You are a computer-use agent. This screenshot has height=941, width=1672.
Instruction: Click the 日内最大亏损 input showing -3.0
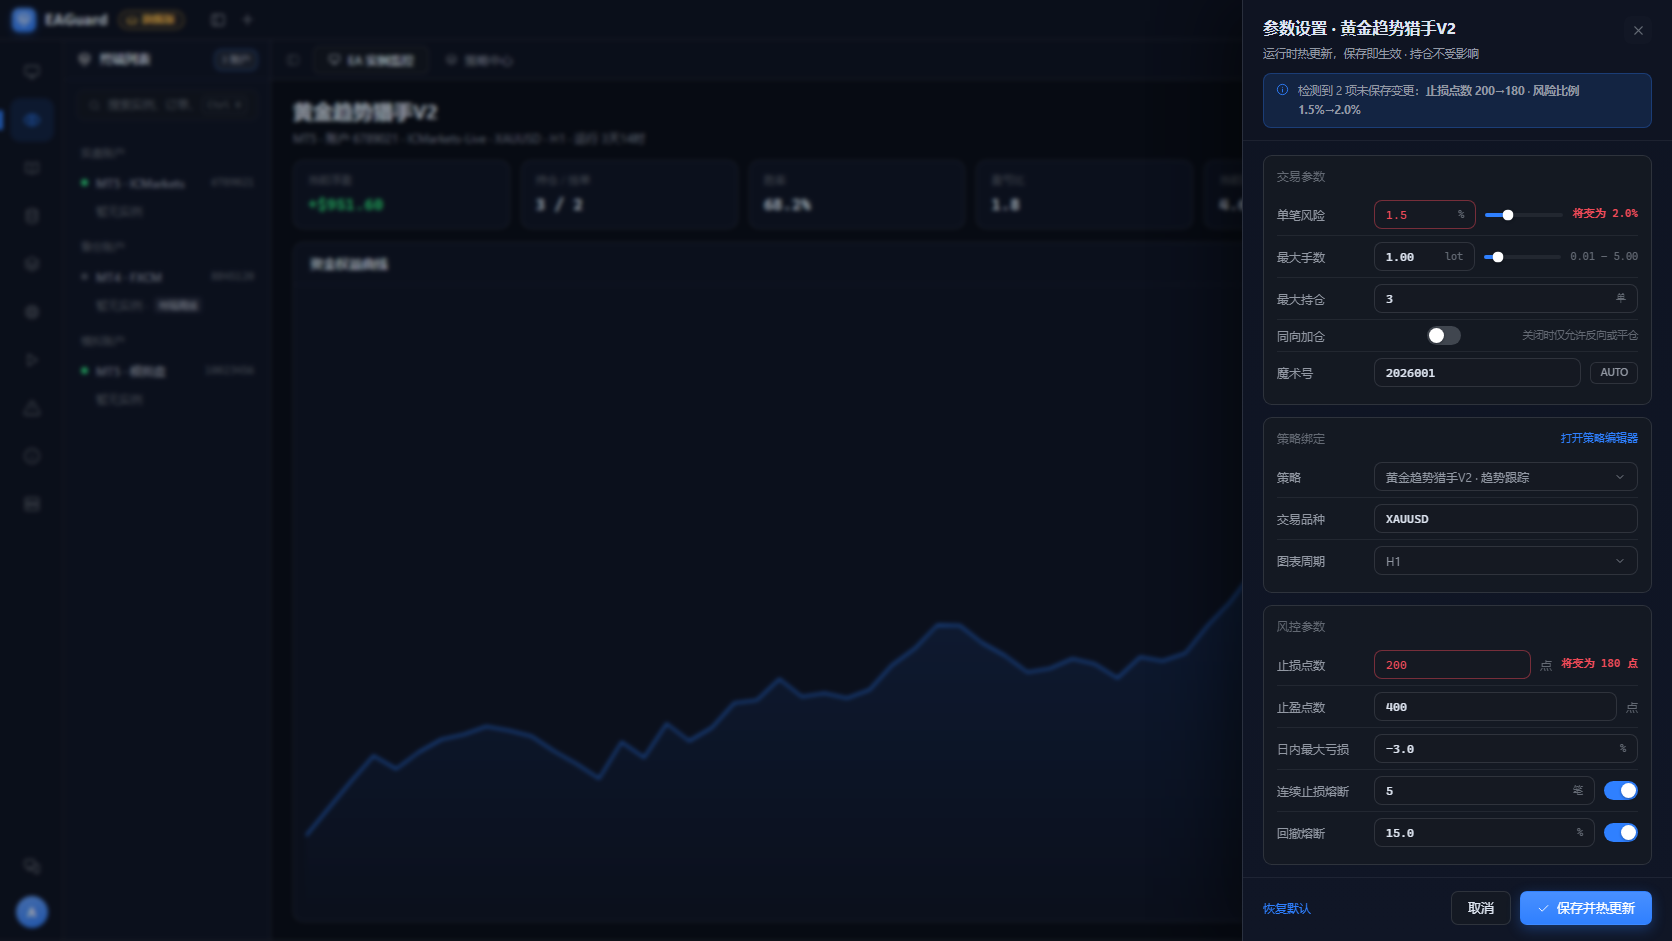[x=1506, y=749]
